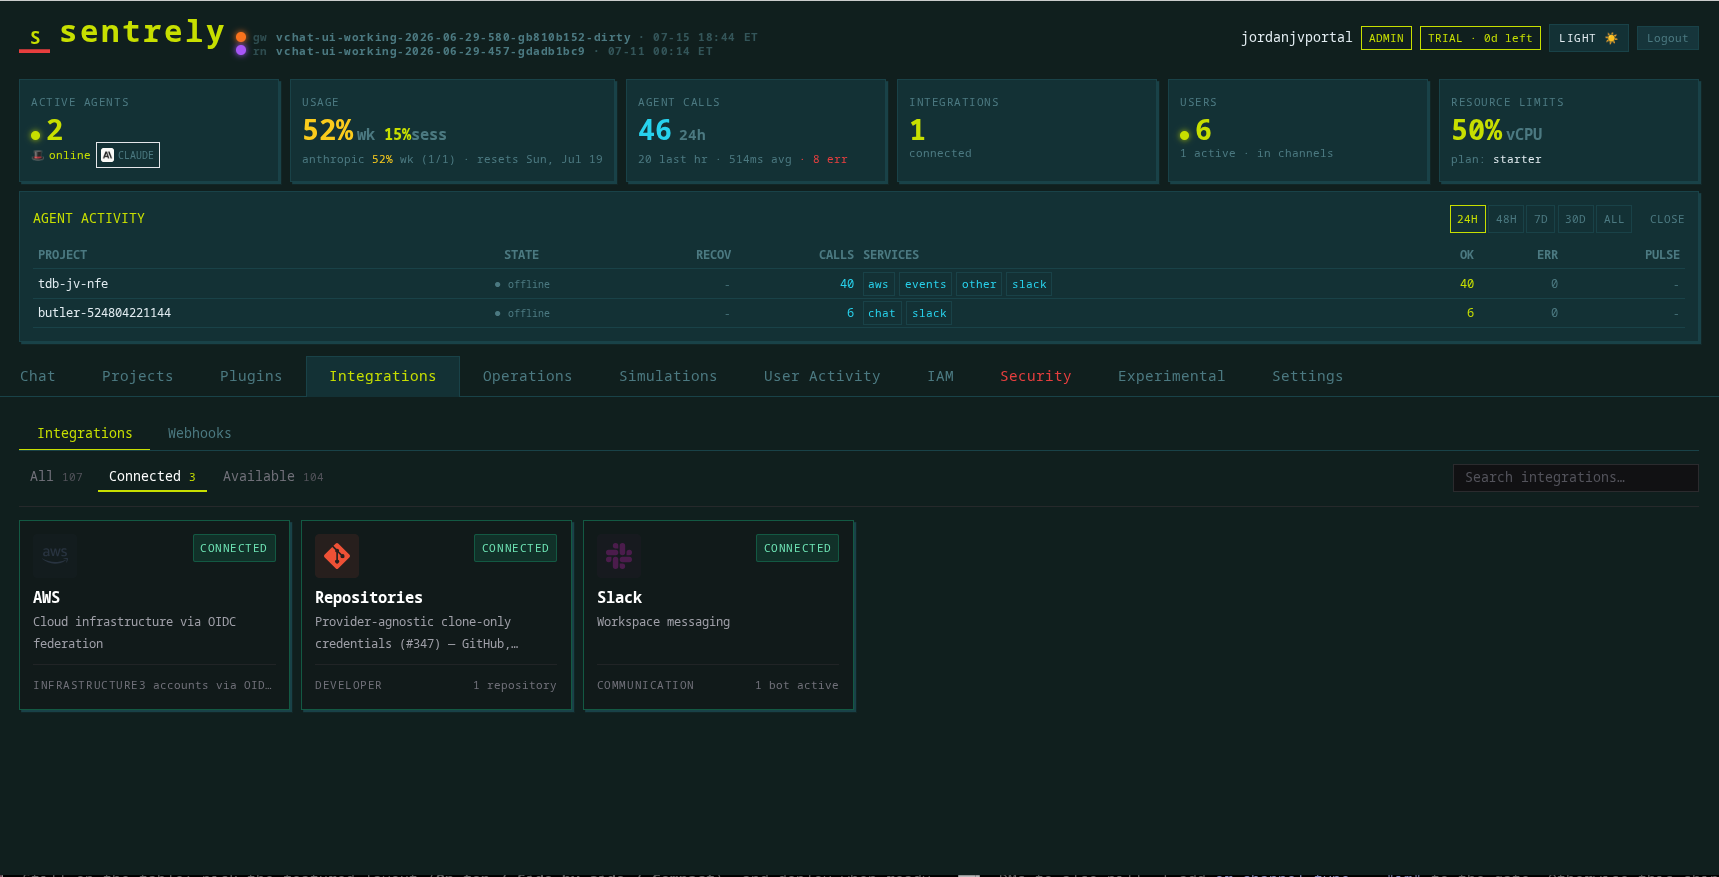Click the Logout button

[1667, 38]
